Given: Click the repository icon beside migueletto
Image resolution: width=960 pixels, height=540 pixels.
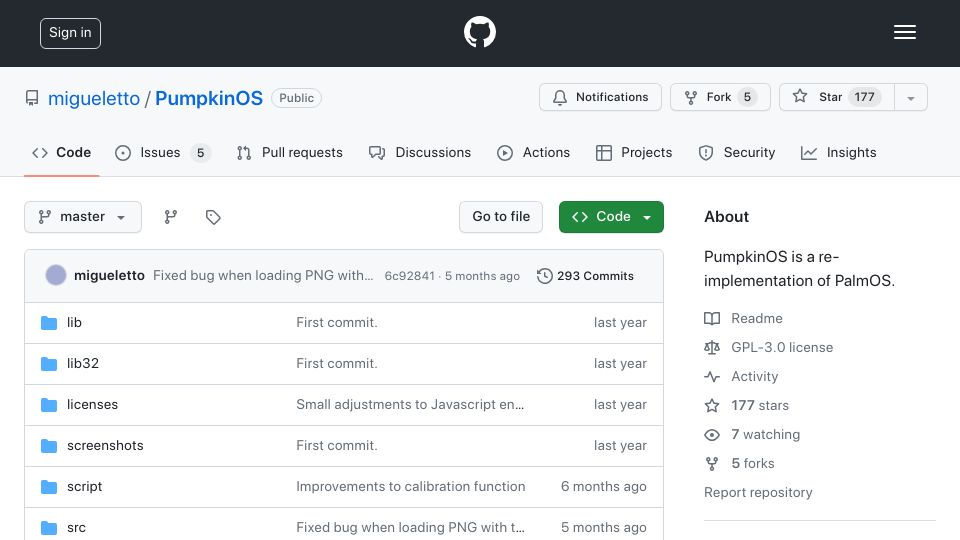Looking at the screenshot, I should pos(32,98).
